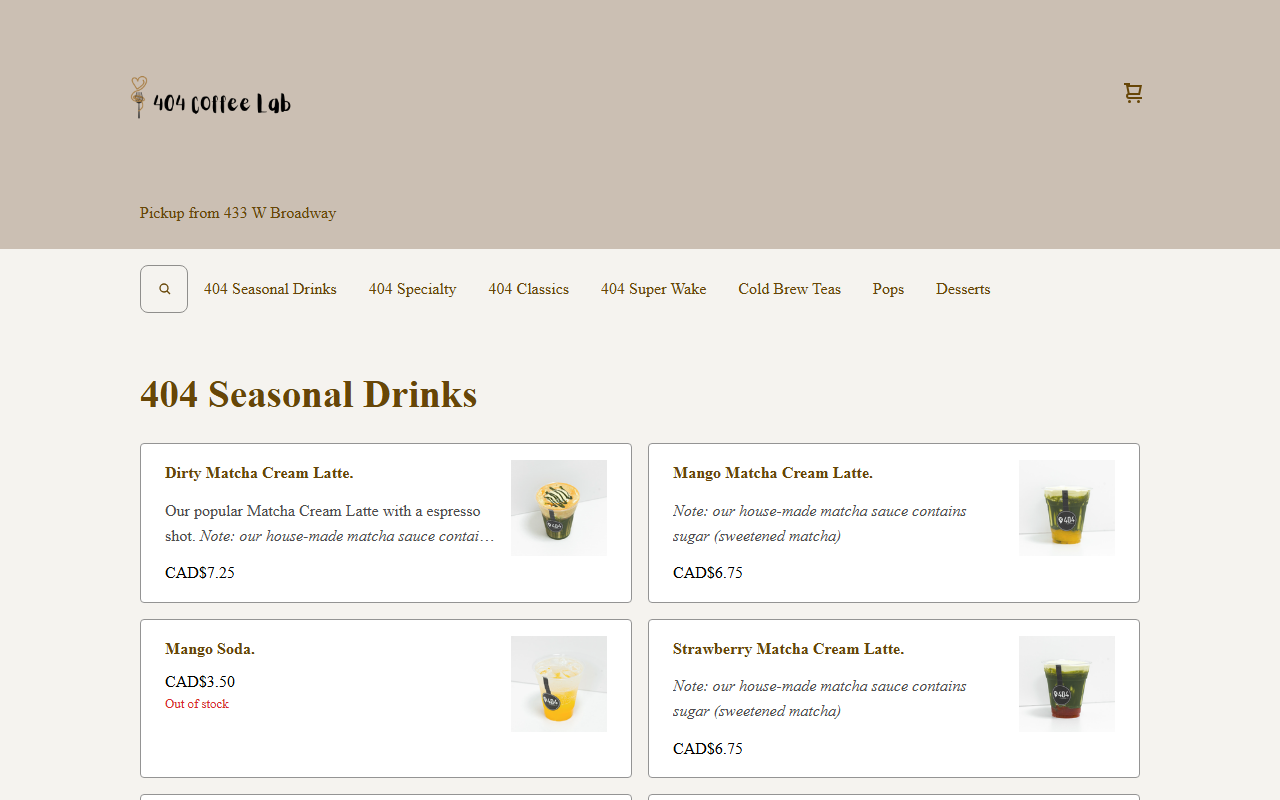
Task: Go to Pops category
Action: click(x=888, y=289)
